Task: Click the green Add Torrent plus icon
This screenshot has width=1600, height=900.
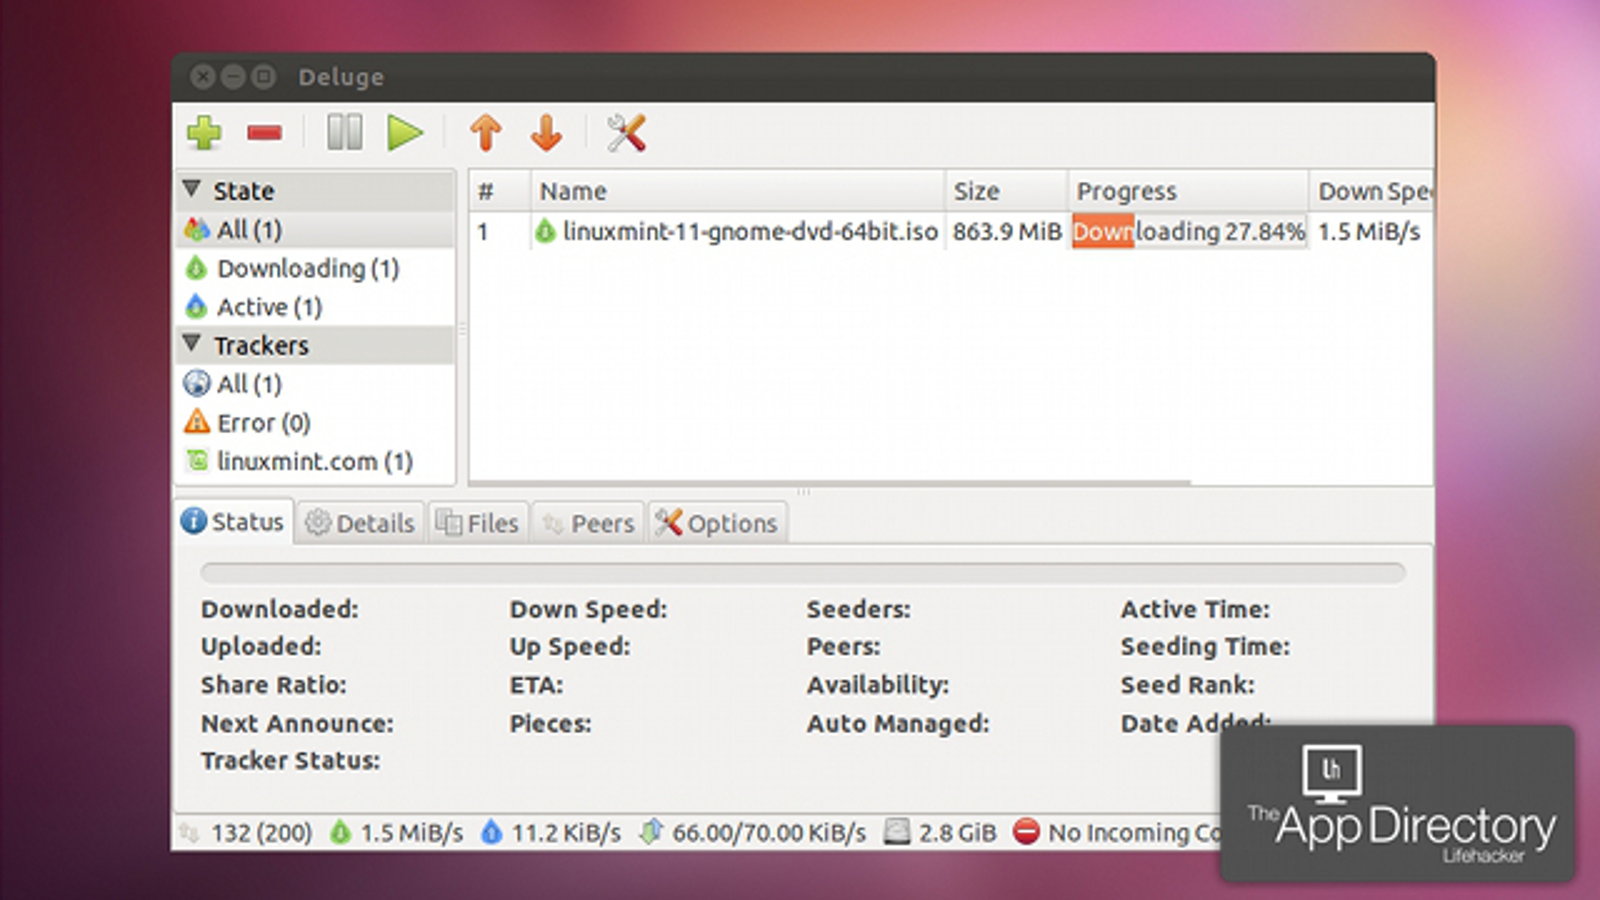Action: (x=204, y=132)
